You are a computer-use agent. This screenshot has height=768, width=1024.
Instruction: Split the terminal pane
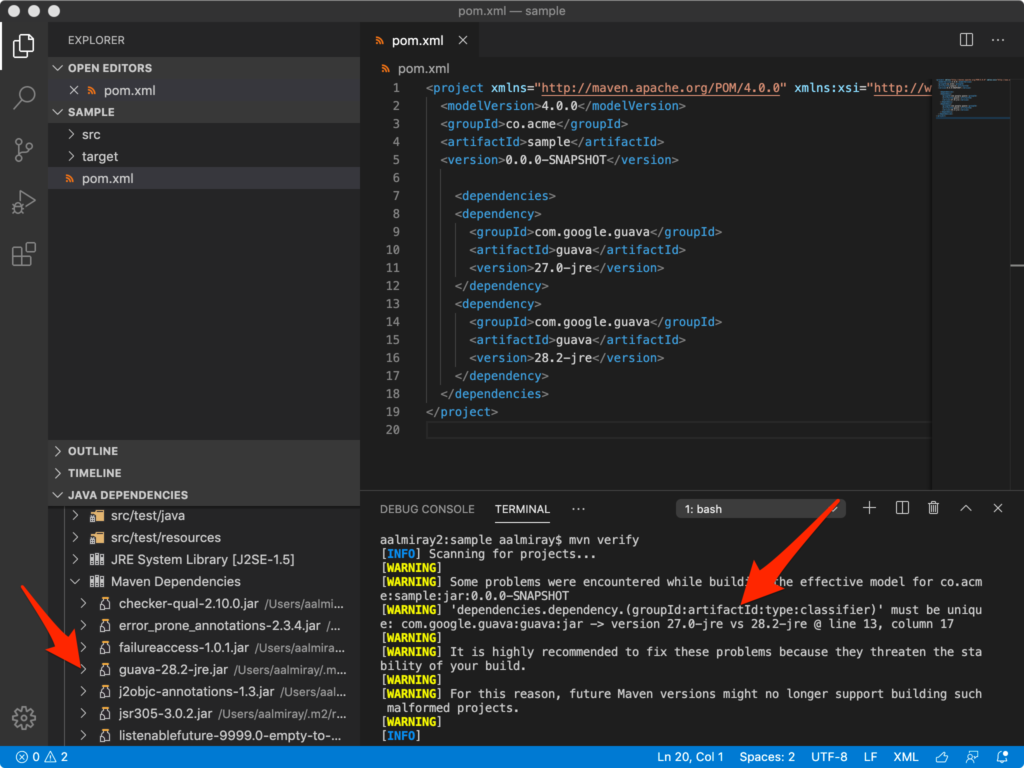pos(902,508)
